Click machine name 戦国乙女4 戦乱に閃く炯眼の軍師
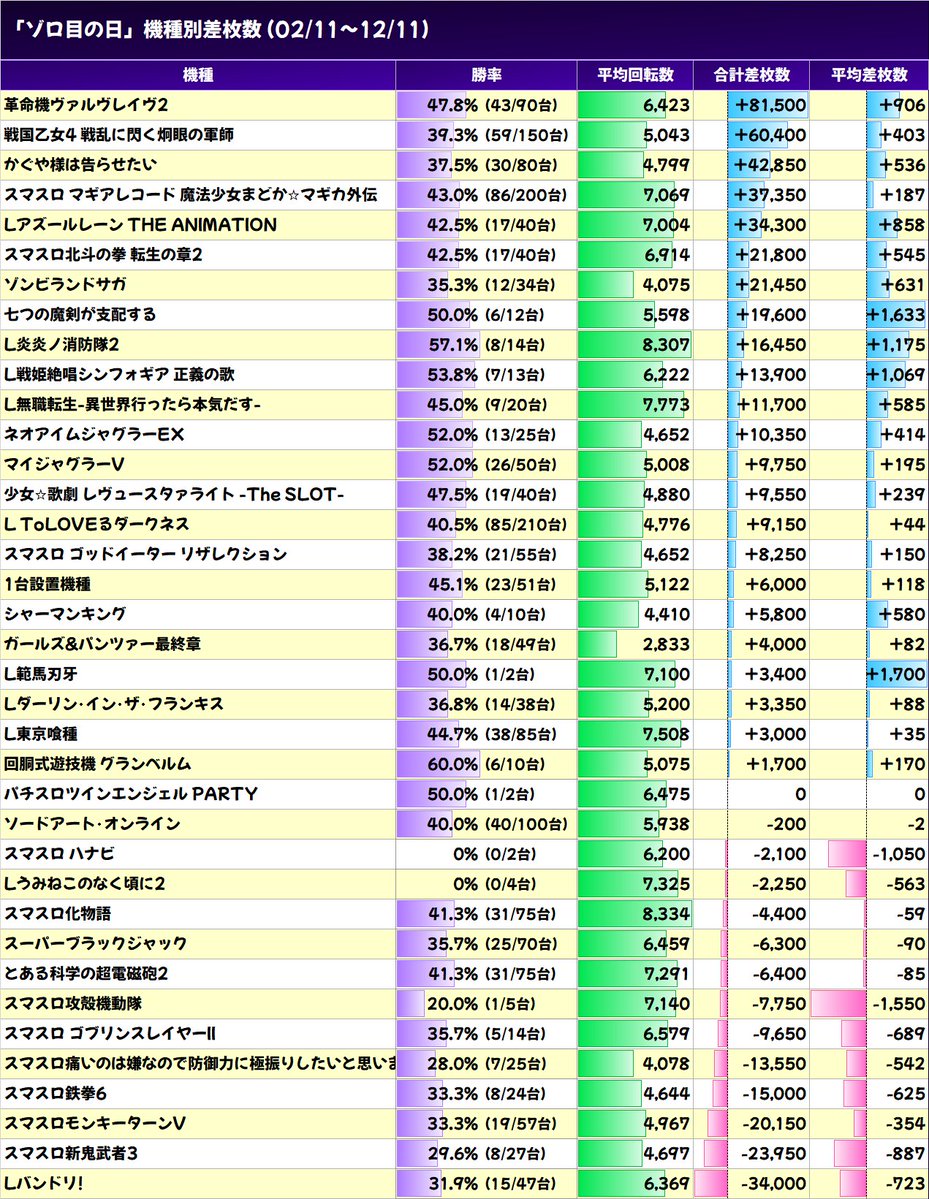 click(x=119, y=135)
